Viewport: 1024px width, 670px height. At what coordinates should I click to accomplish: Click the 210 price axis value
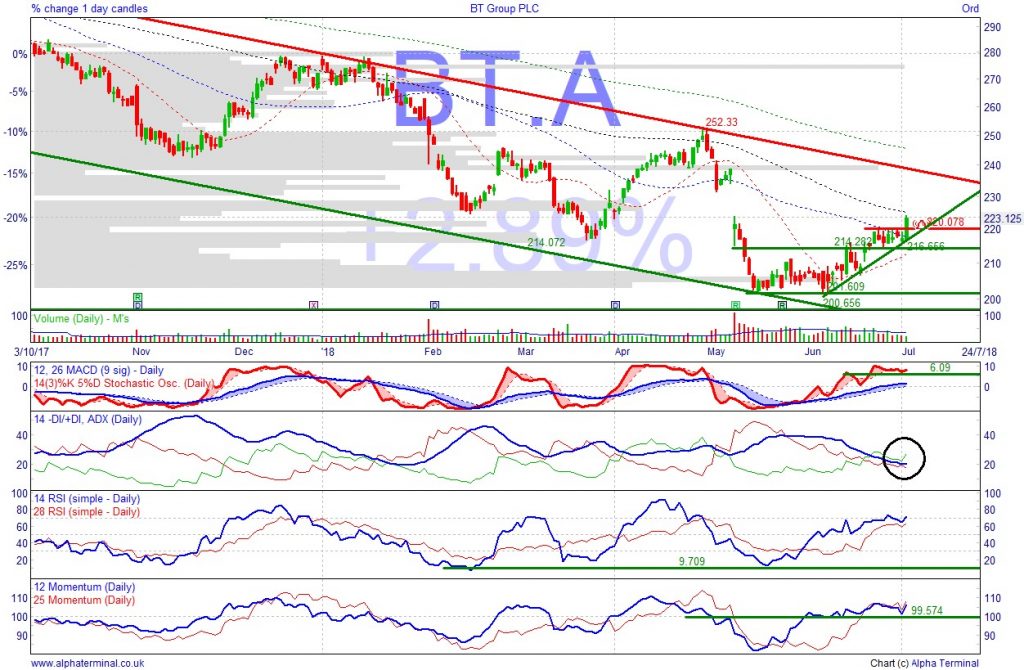[x=992, y=264]
